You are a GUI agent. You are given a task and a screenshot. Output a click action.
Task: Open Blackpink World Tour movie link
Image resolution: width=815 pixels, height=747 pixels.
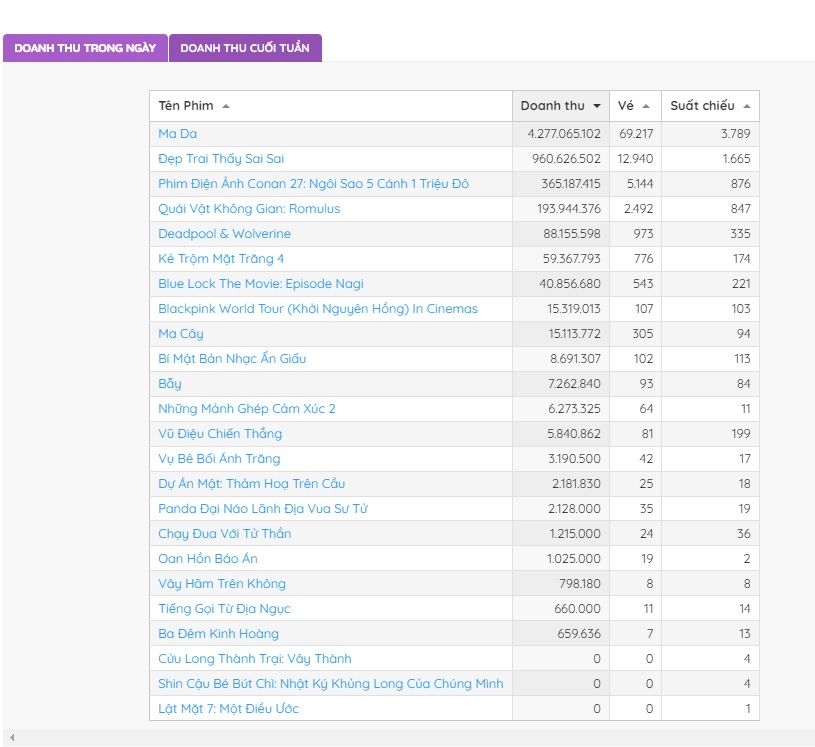(318, 309)
